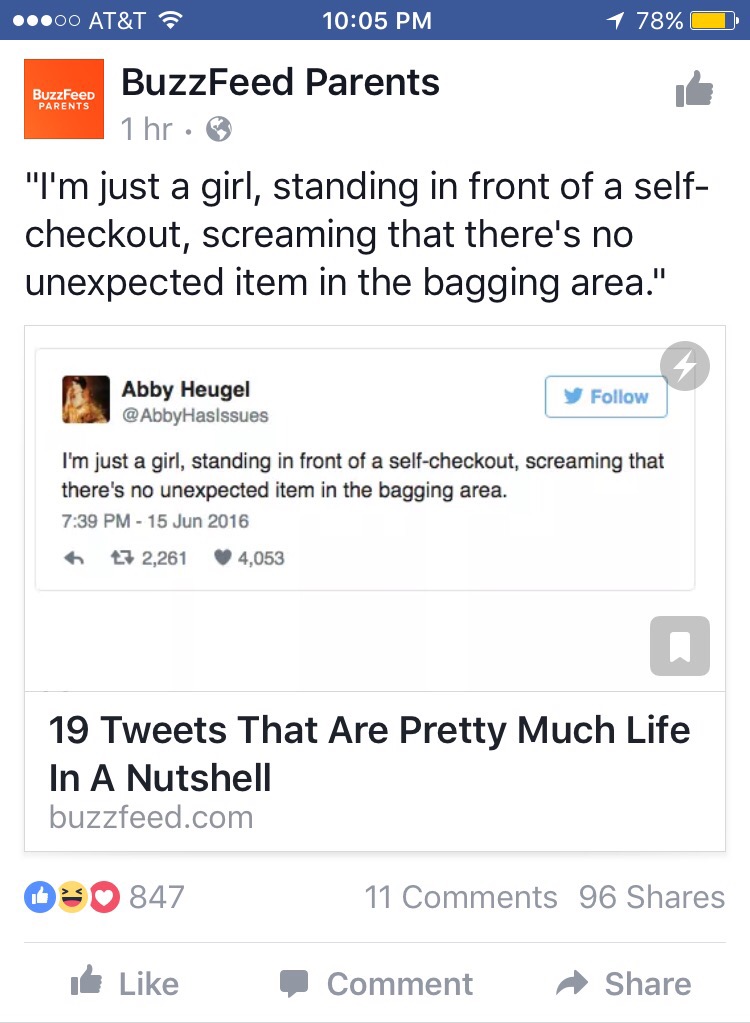Tap the @AbbyHasIssues Twitter handle
750x1023 pixels.
(195, 415)
